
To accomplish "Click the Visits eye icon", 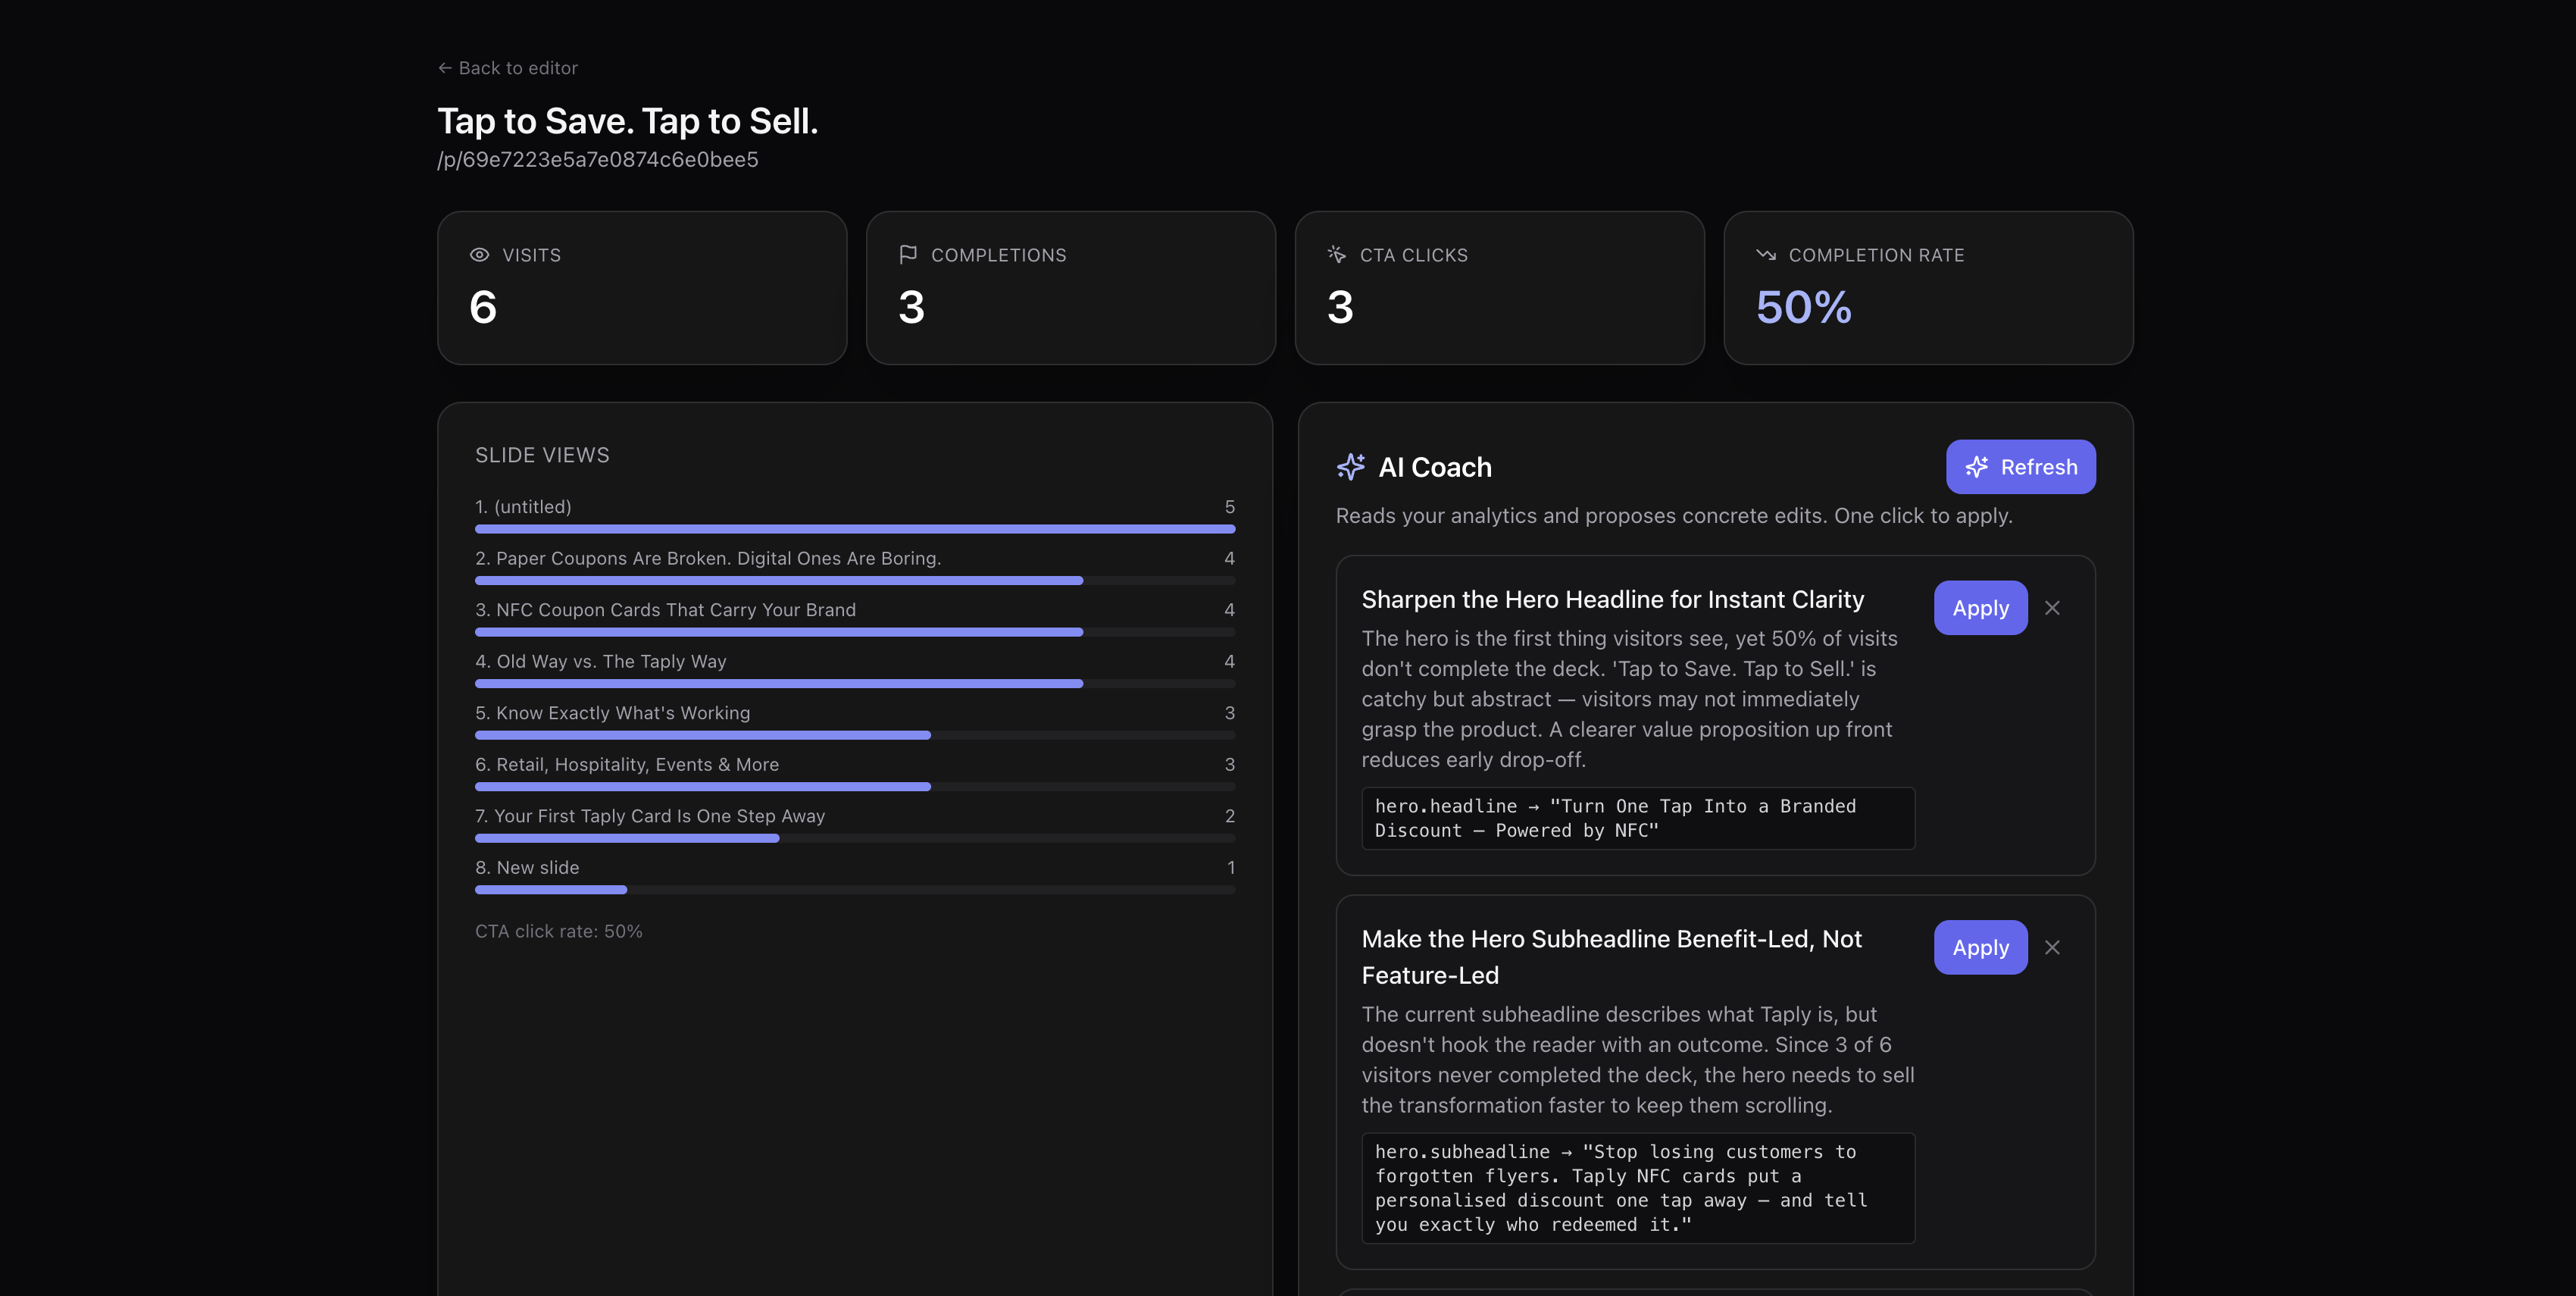I will point(479,255).
